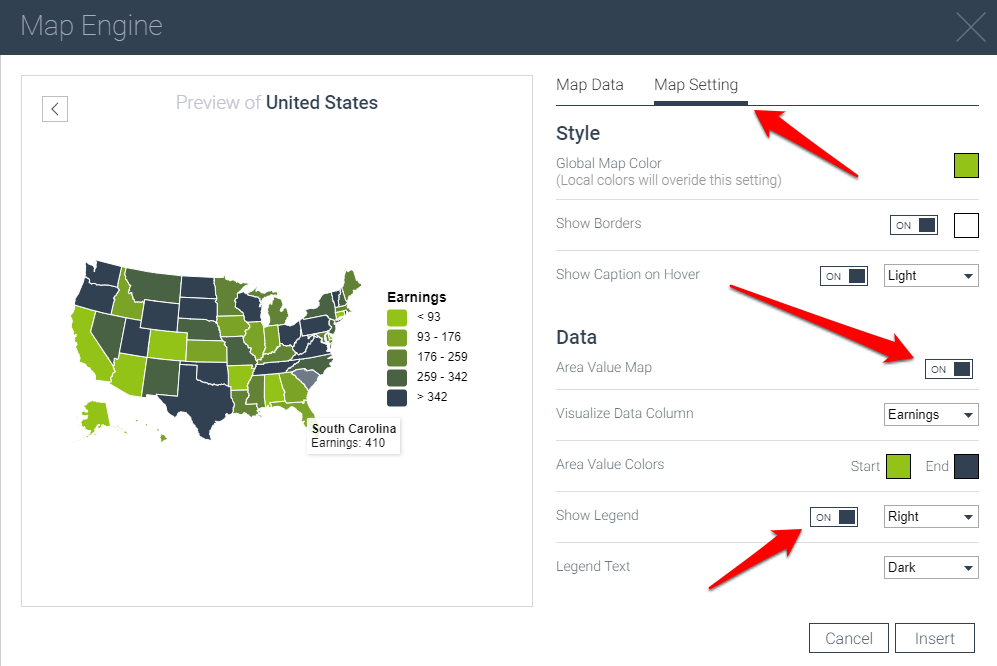Screen dimensions: 997x666
Task: Close the Map Engine dialog
Action: click(x=970, y=27)
